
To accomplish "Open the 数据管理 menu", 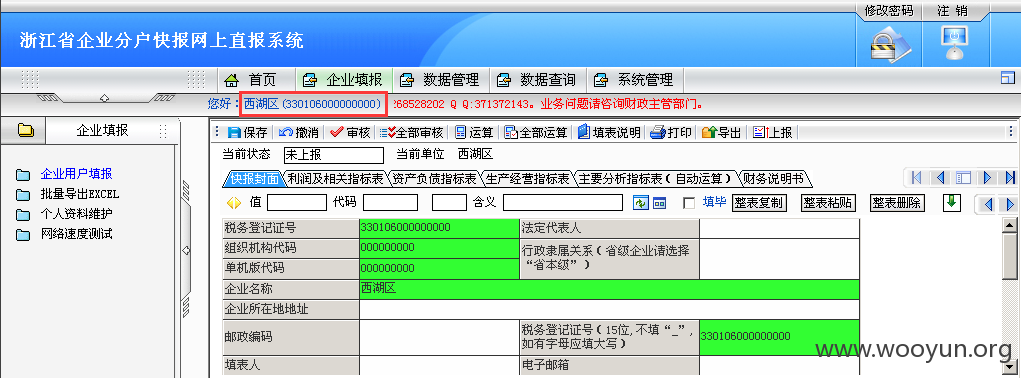I will point(440,81).
